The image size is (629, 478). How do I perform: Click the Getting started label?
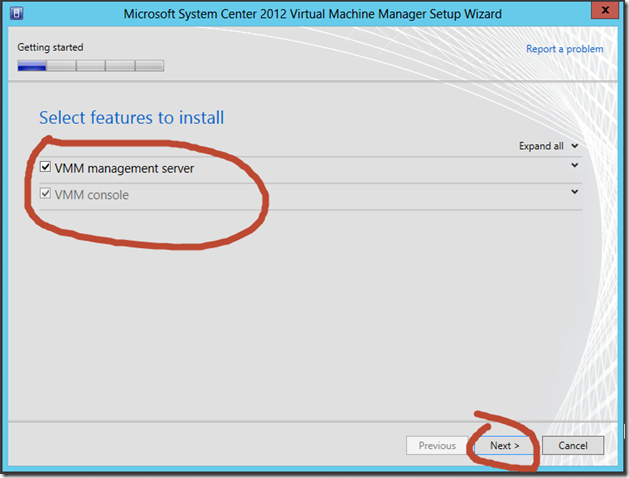tap(50, 47)
